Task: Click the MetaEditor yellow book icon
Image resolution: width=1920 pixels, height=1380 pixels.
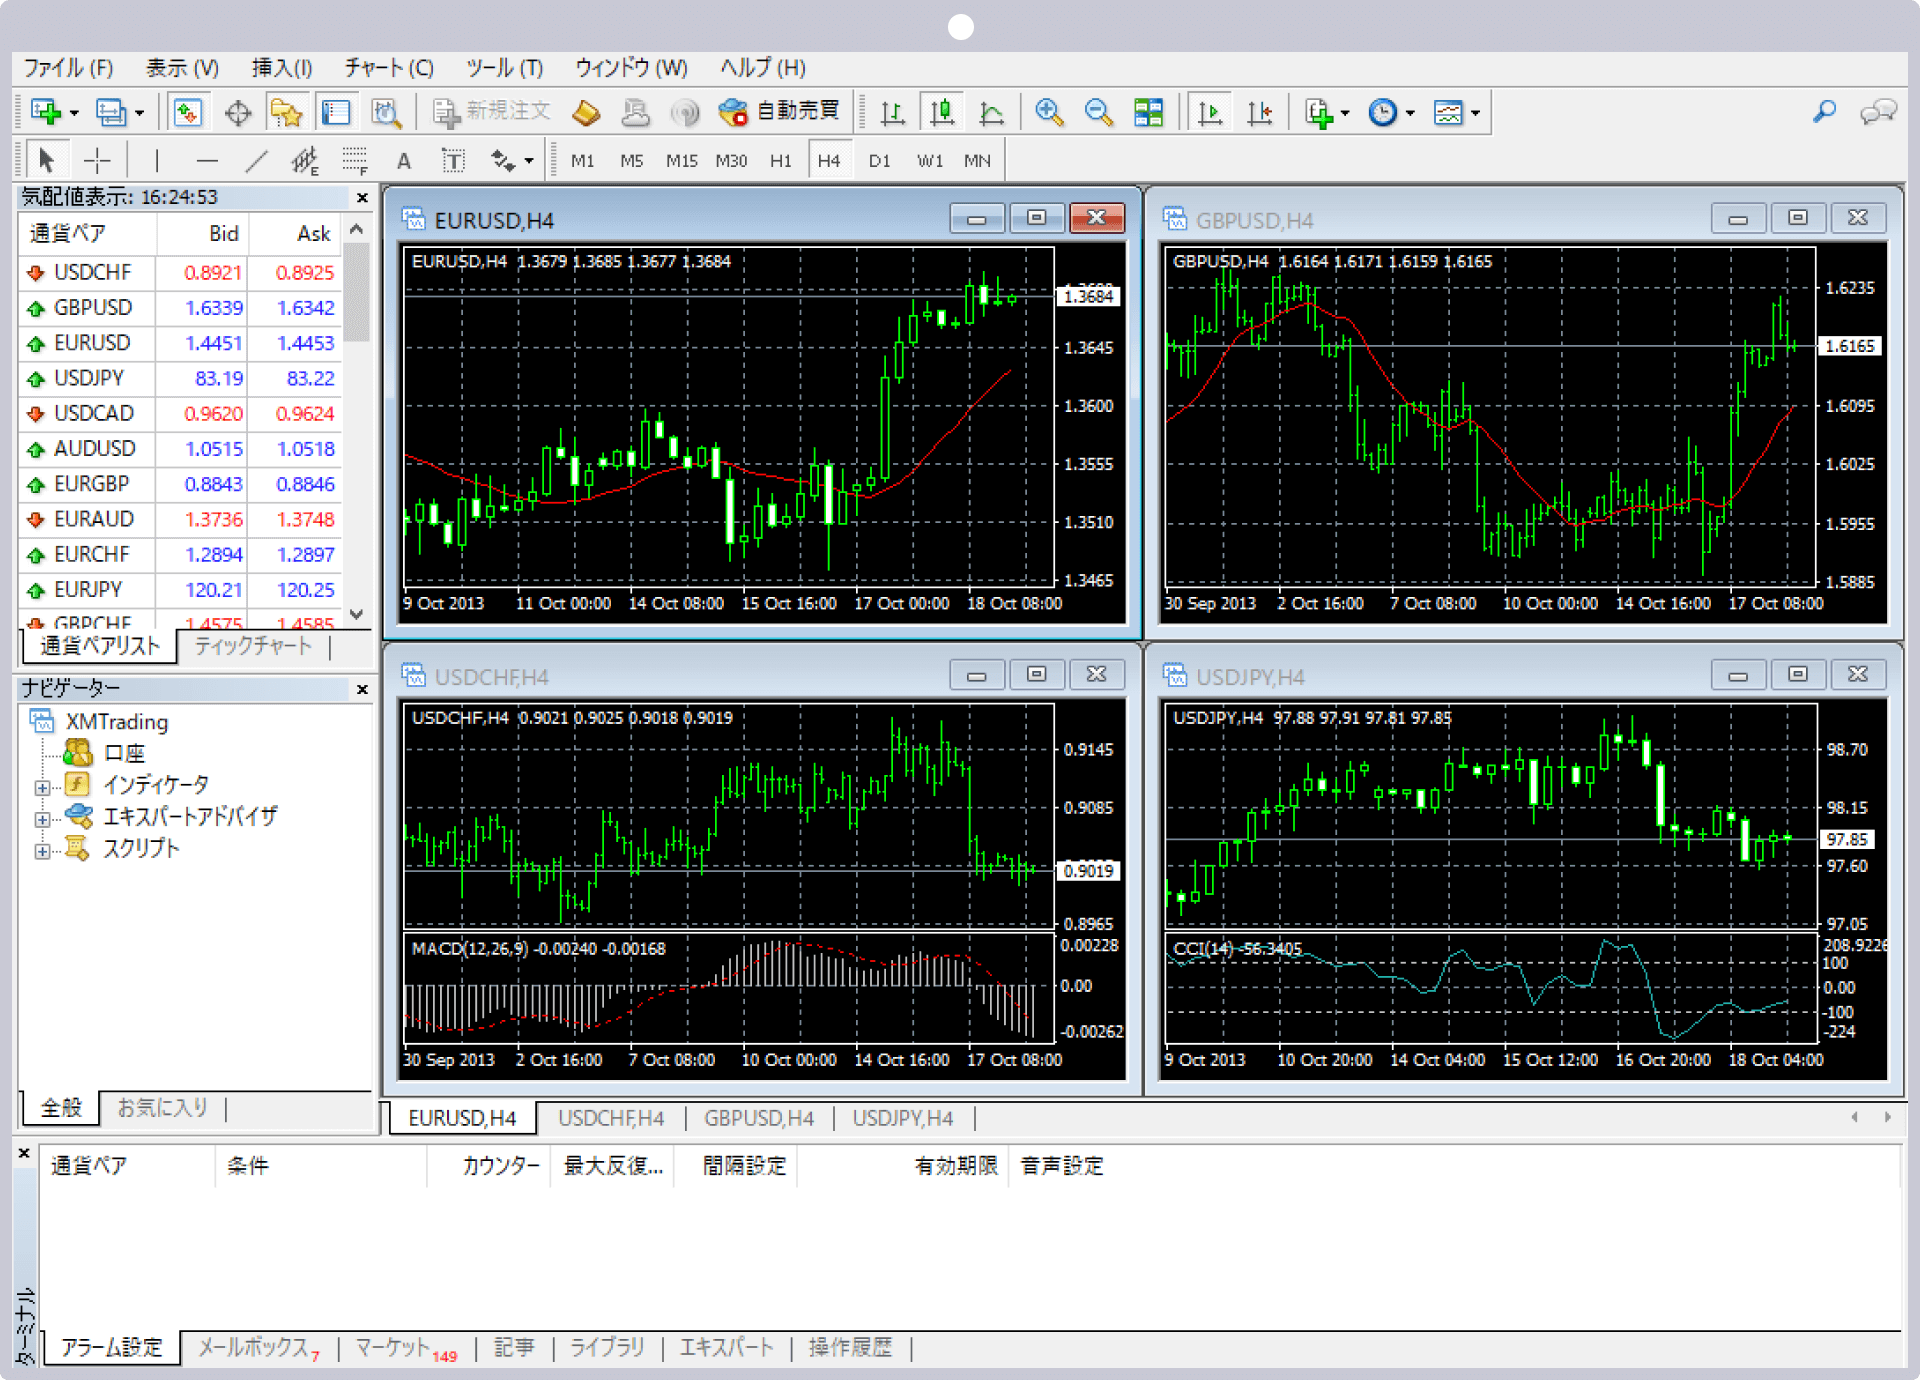Action: tap(586, 112)
